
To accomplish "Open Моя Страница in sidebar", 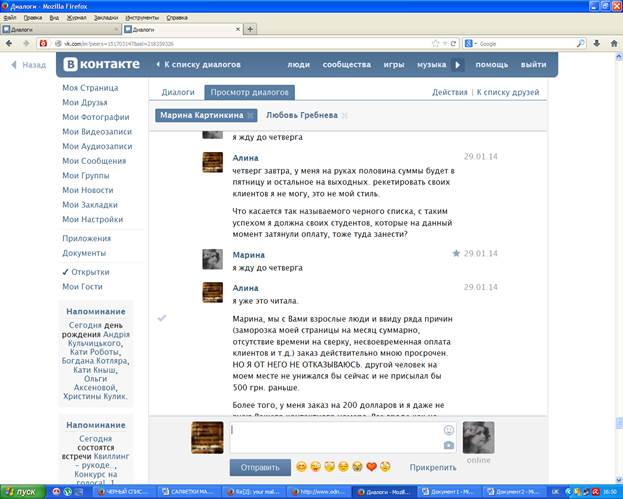I will click(x=90, y=88).
